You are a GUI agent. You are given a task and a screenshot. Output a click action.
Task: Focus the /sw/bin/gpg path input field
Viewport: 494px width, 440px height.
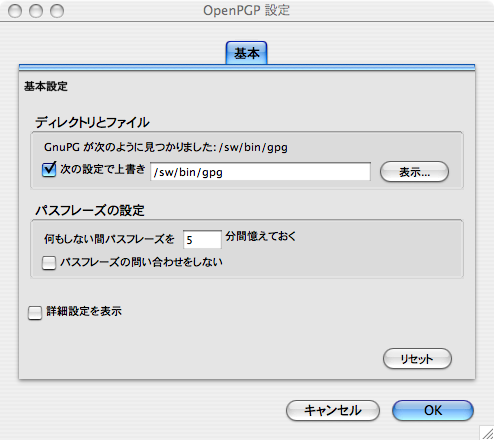[x=260, y=172]
